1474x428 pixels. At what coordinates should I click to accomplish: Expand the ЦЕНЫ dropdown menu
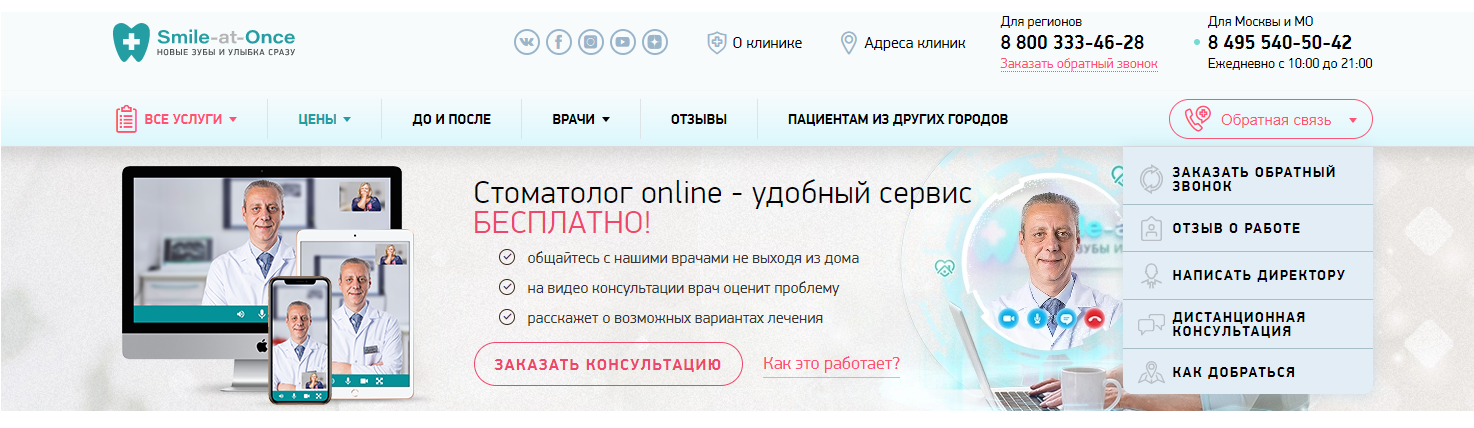point(324,119)
